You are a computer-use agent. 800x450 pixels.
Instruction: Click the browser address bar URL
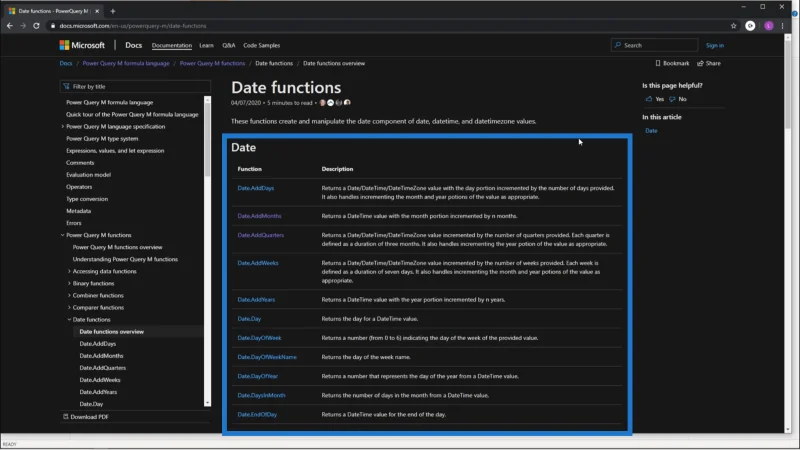point(133,26)
